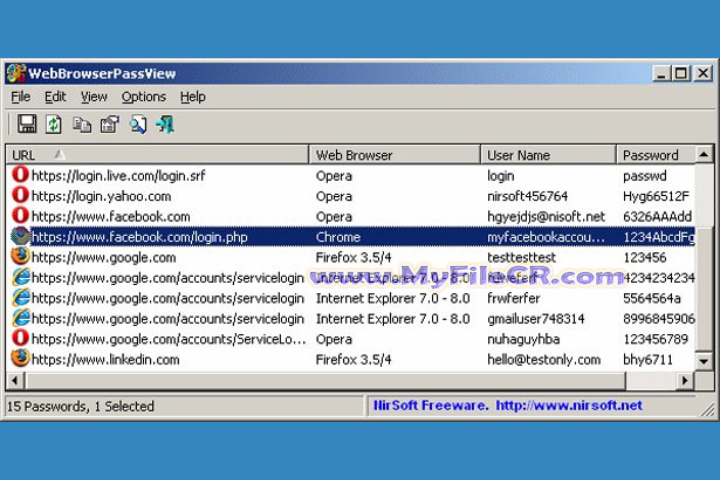Screen dimensions: 720x480
Task: Click the Save Selected Items floppy icon
Action: [27, 124]
